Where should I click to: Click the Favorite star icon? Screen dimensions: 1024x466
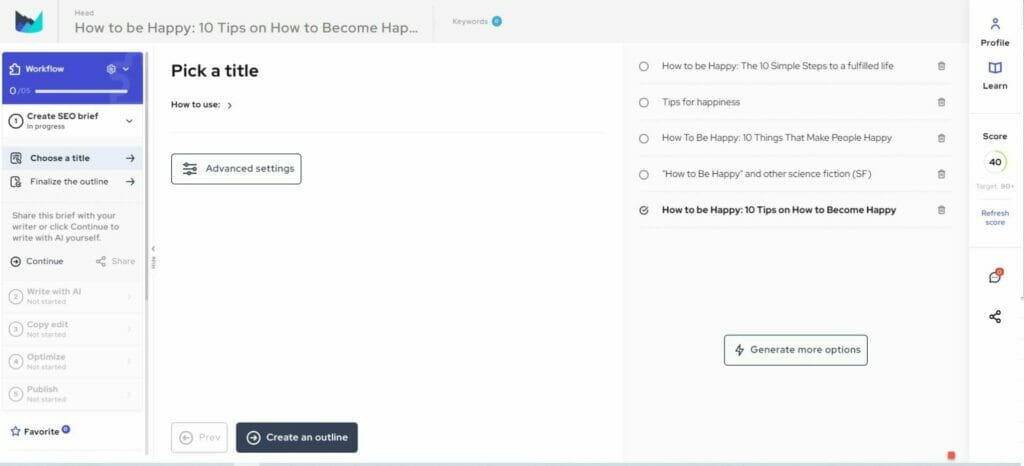pyautogui.click(x=16, y=431)
